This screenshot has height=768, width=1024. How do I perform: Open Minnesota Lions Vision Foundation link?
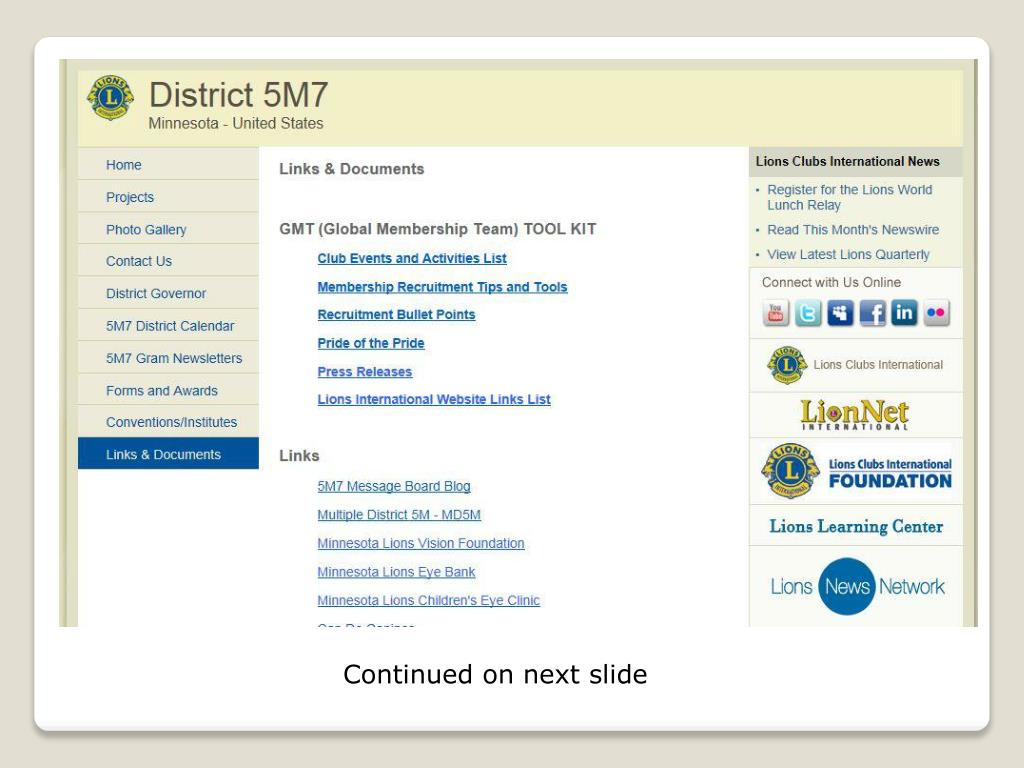pyautogui.click(x=421, y=543)
